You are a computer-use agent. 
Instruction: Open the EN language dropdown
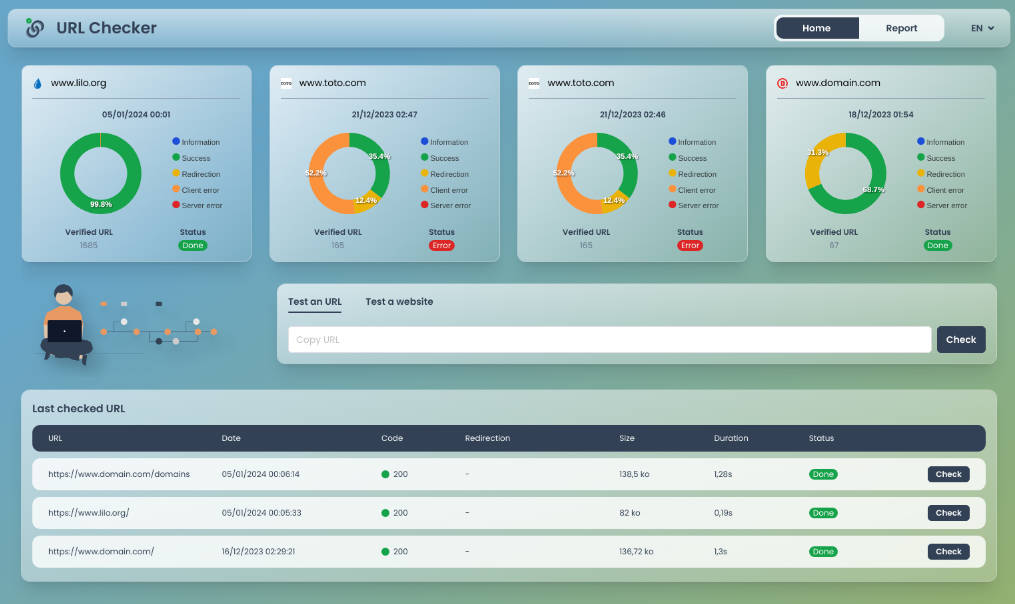[982, 28]
